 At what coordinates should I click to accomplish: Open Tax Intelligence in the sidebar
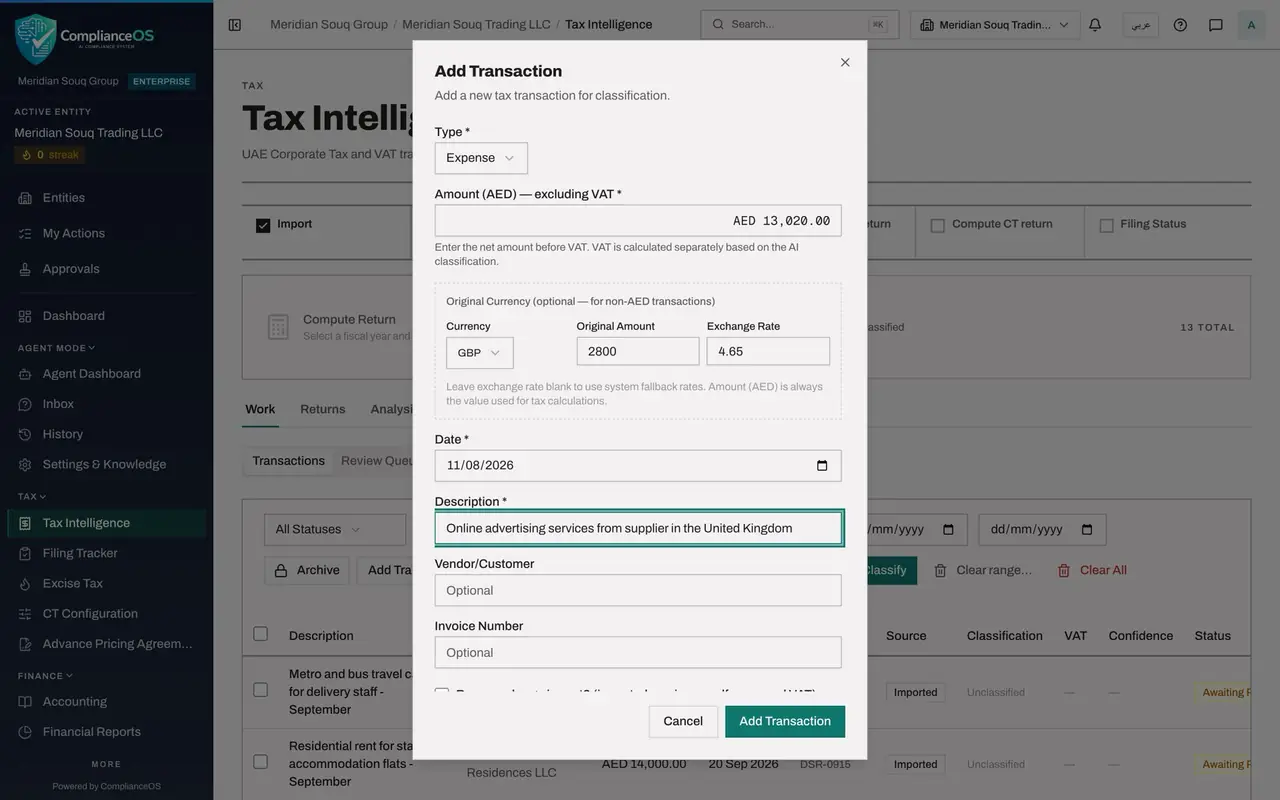point(107,523)
